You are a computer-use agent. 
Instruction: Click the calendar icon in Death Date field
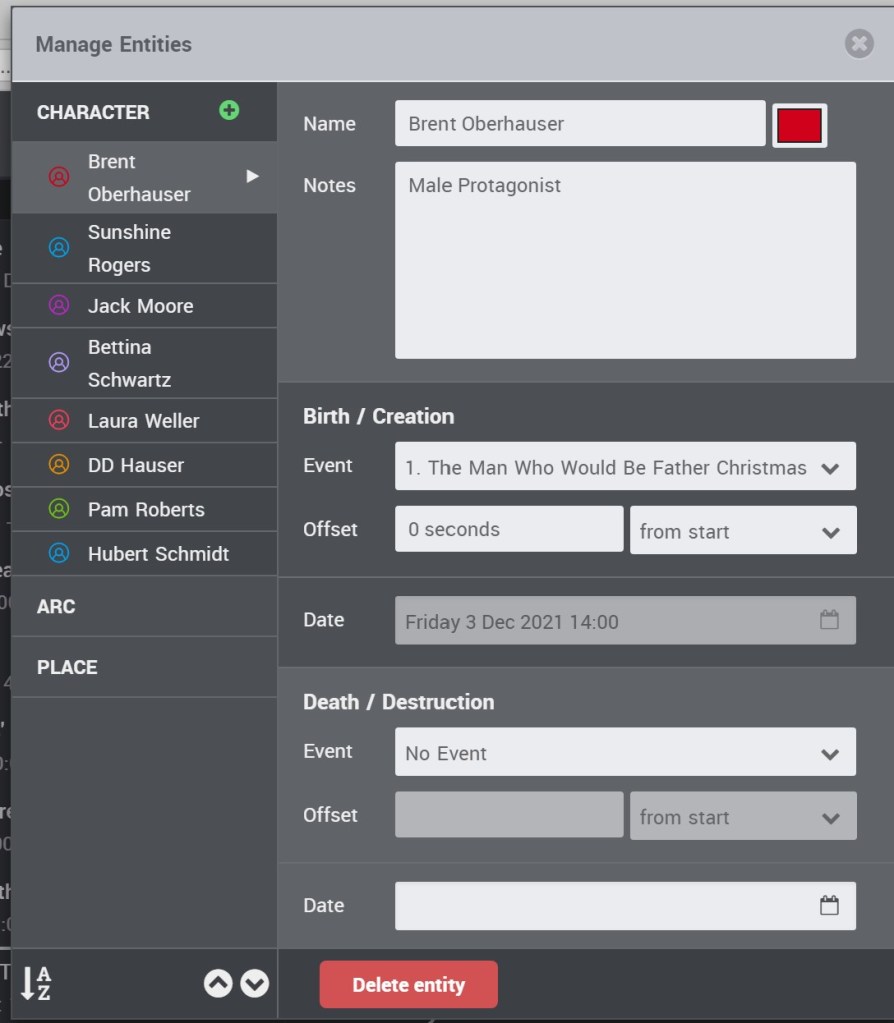[x=829, y=906]
